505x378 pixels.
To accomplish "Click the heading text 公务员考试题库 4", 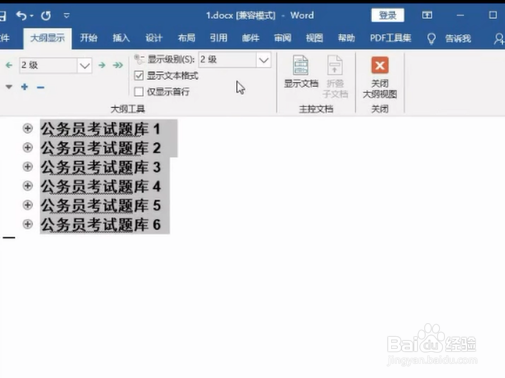I will (101, 186).
